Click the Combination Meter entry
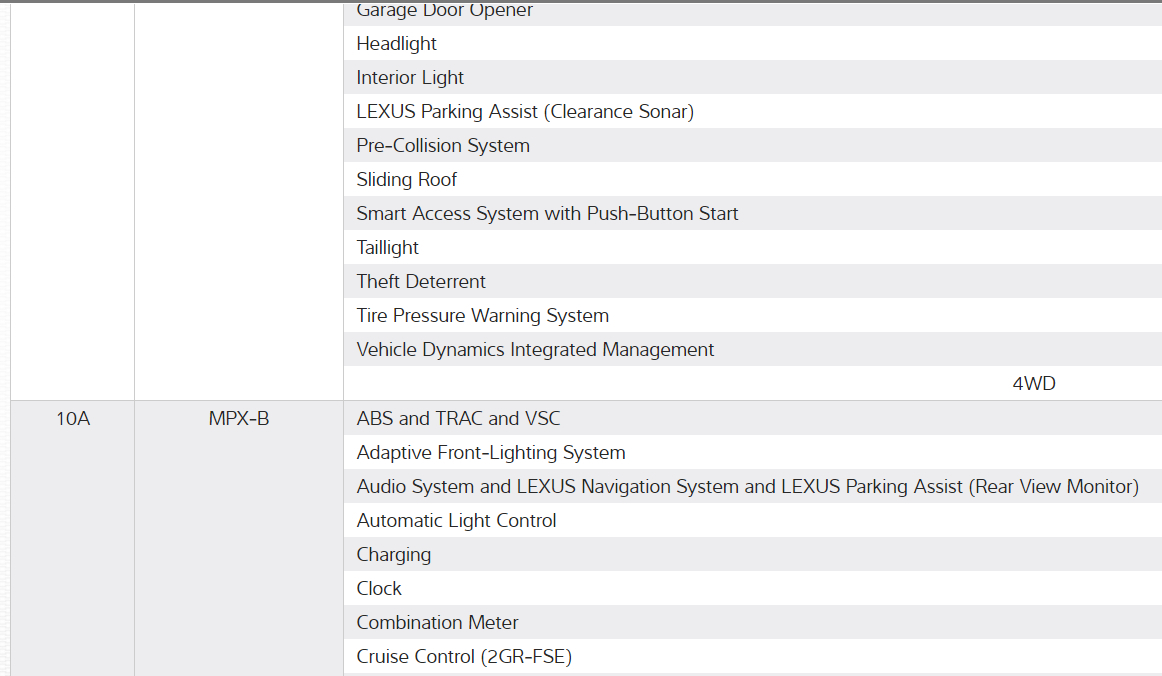The width and height of the screenshot is (1162, 676). (x=437, y=623)
